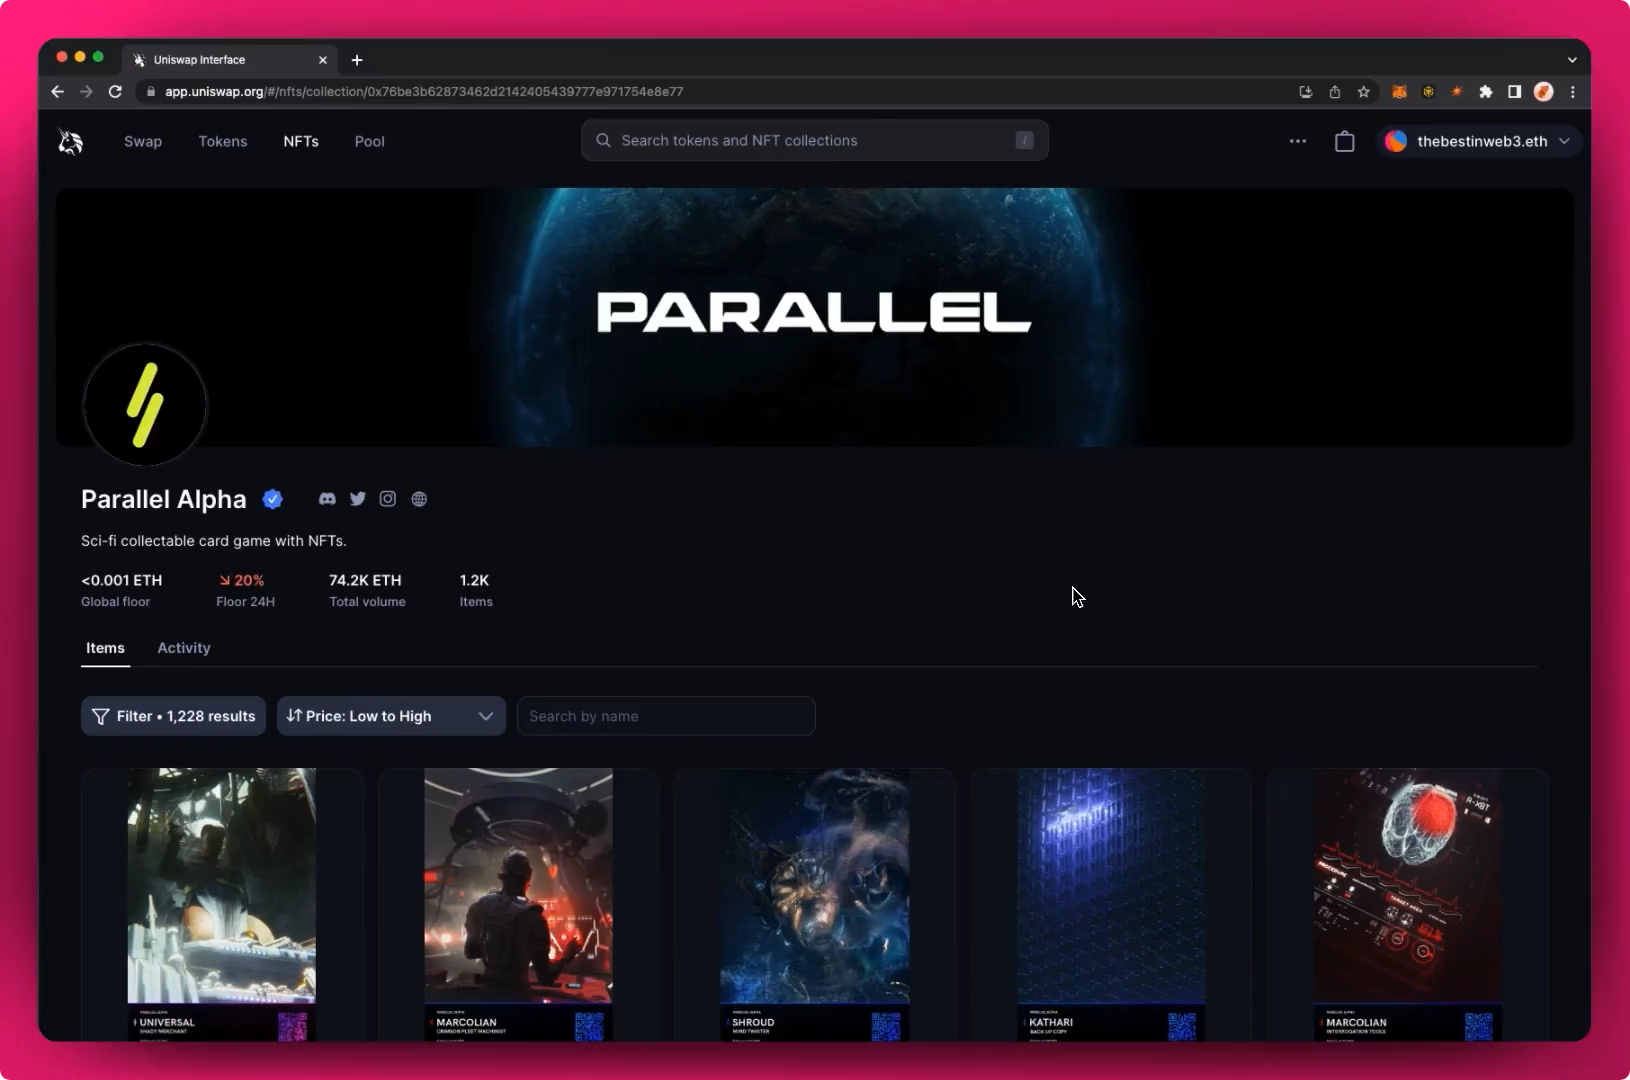Open the MetaMask fox extension
The image size is (1630, 1080).
(x=1400, y=92)
